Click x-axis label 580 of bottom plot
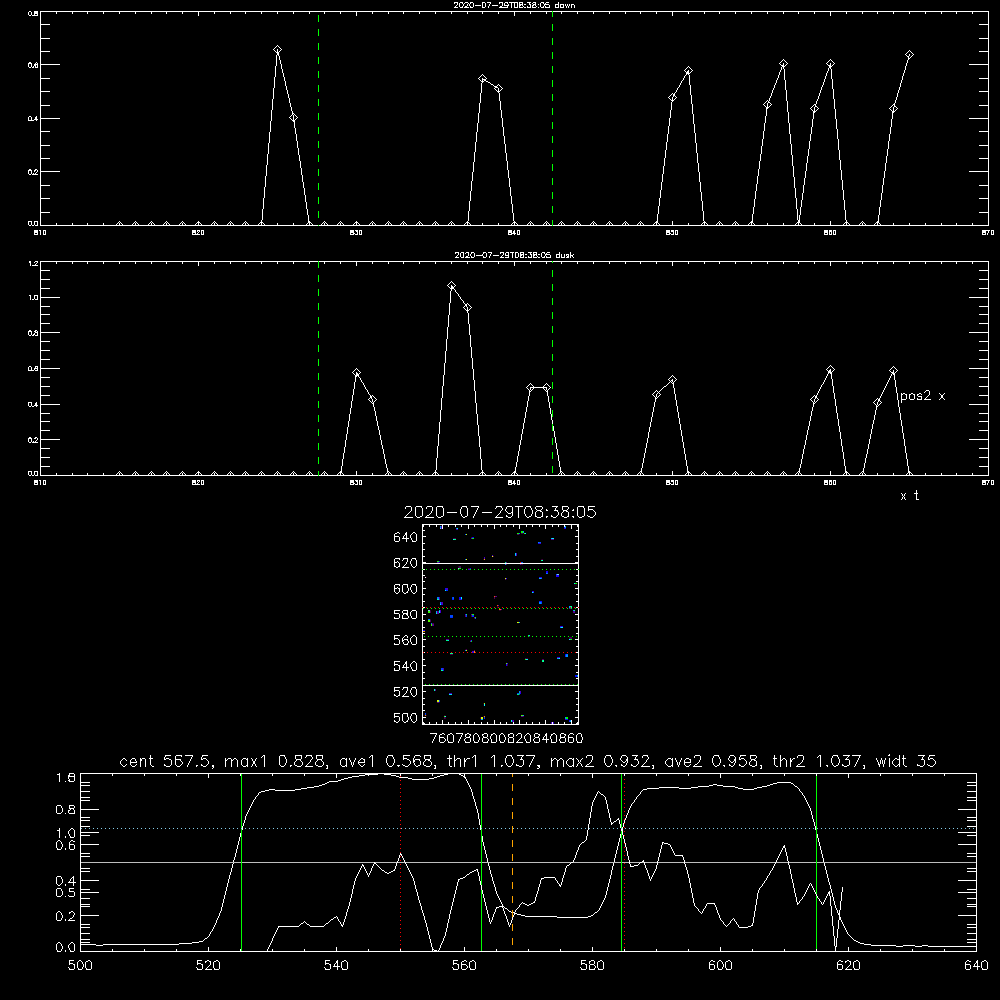Screen dimensions: 1000x1000 (x=592, y=966)
